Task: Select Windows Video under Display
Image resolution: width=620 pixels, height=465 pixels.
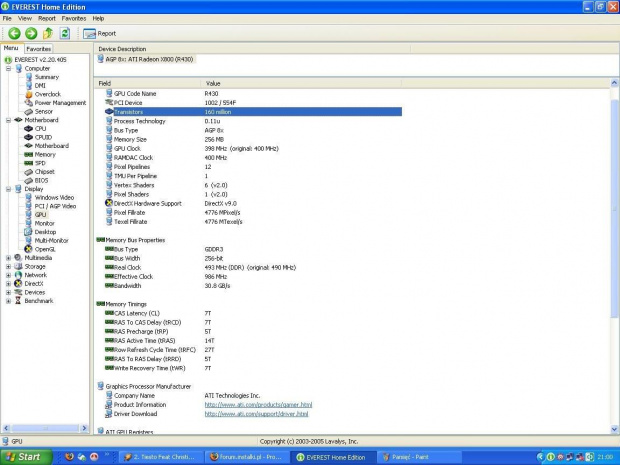Action: [x=53, y=197]
